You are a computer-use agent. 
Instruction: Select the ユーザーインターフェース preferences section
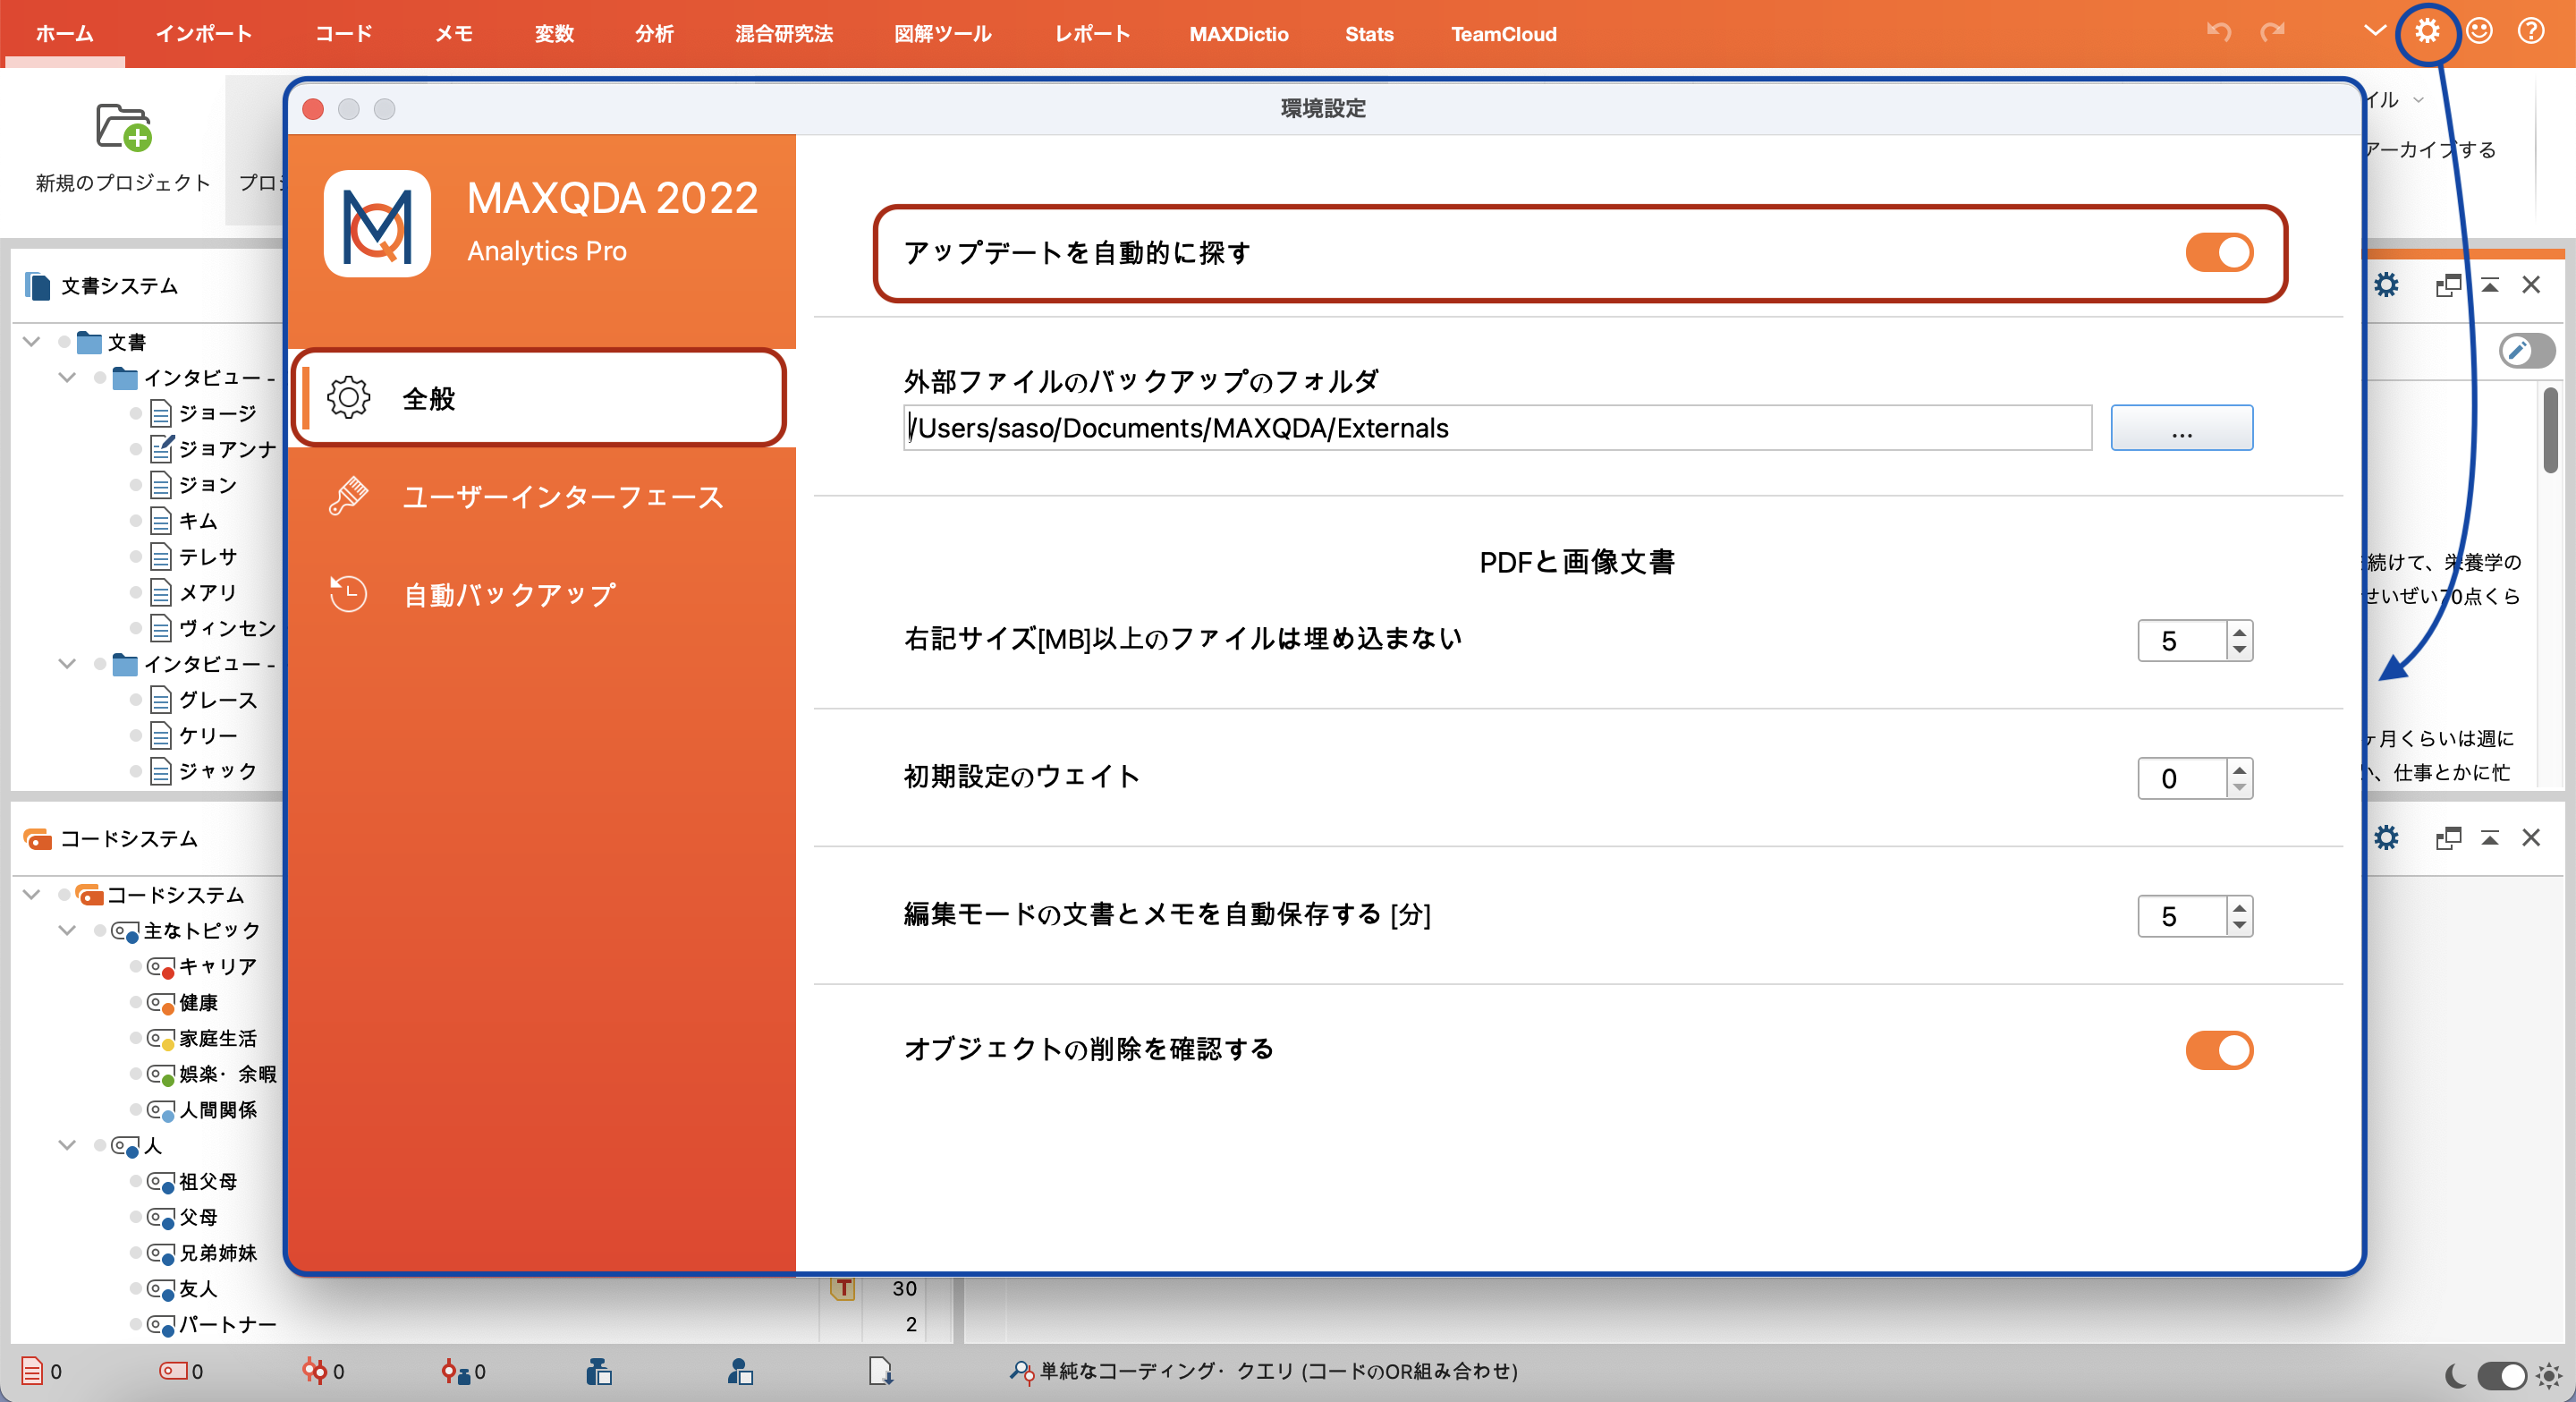click(x=541, y=496)
